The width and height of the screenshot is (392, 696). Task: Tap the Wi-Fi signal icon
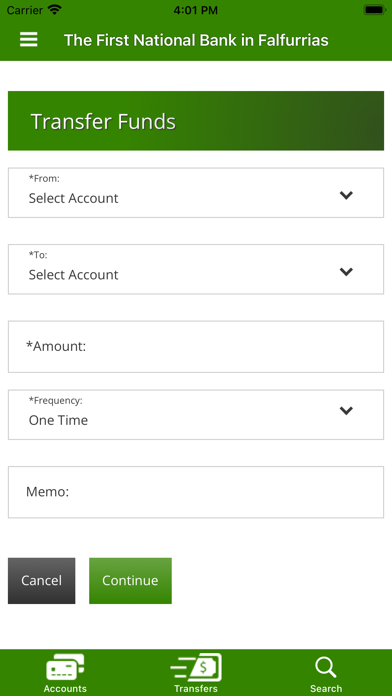click(55, 10)
